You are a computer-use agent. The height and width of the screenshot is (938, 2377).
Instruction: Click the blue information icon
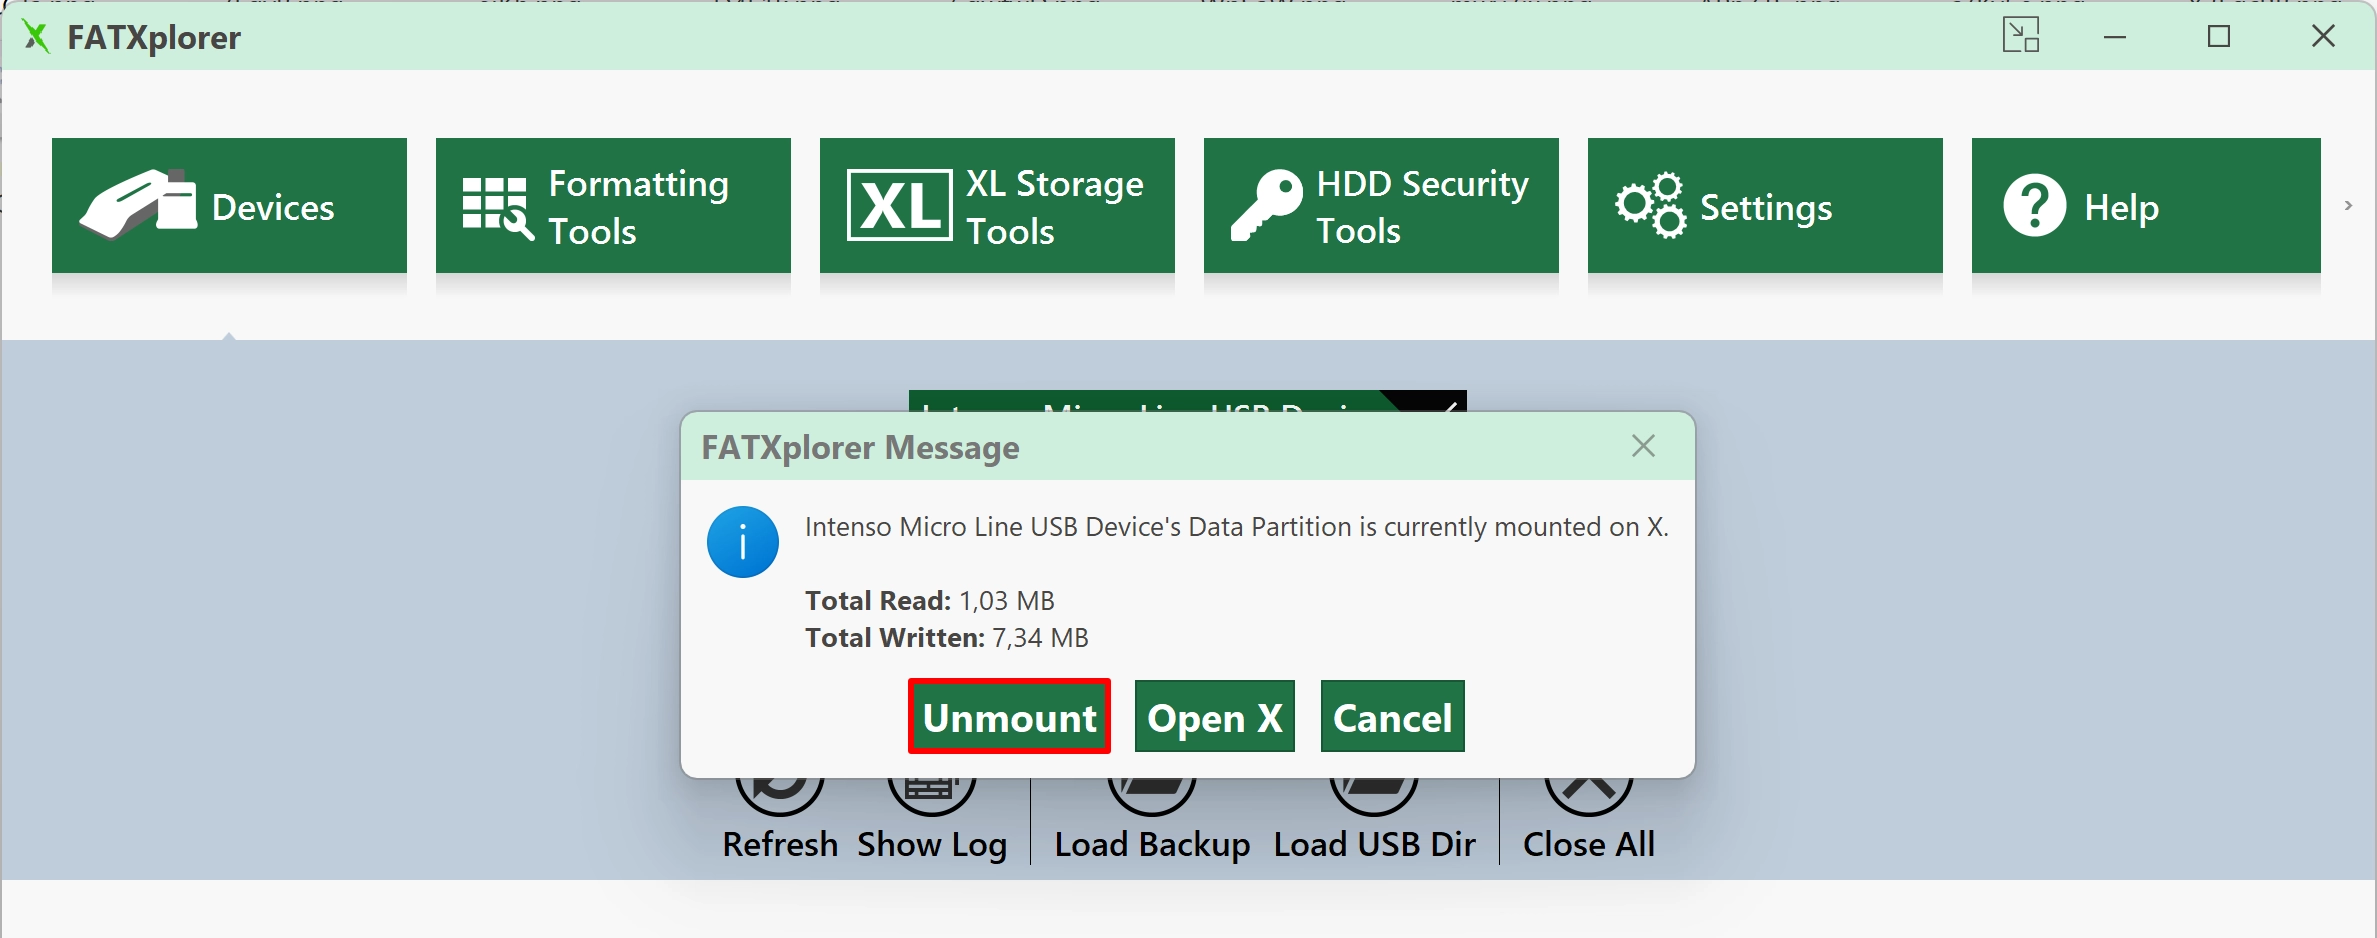click(x=743, y=542)
